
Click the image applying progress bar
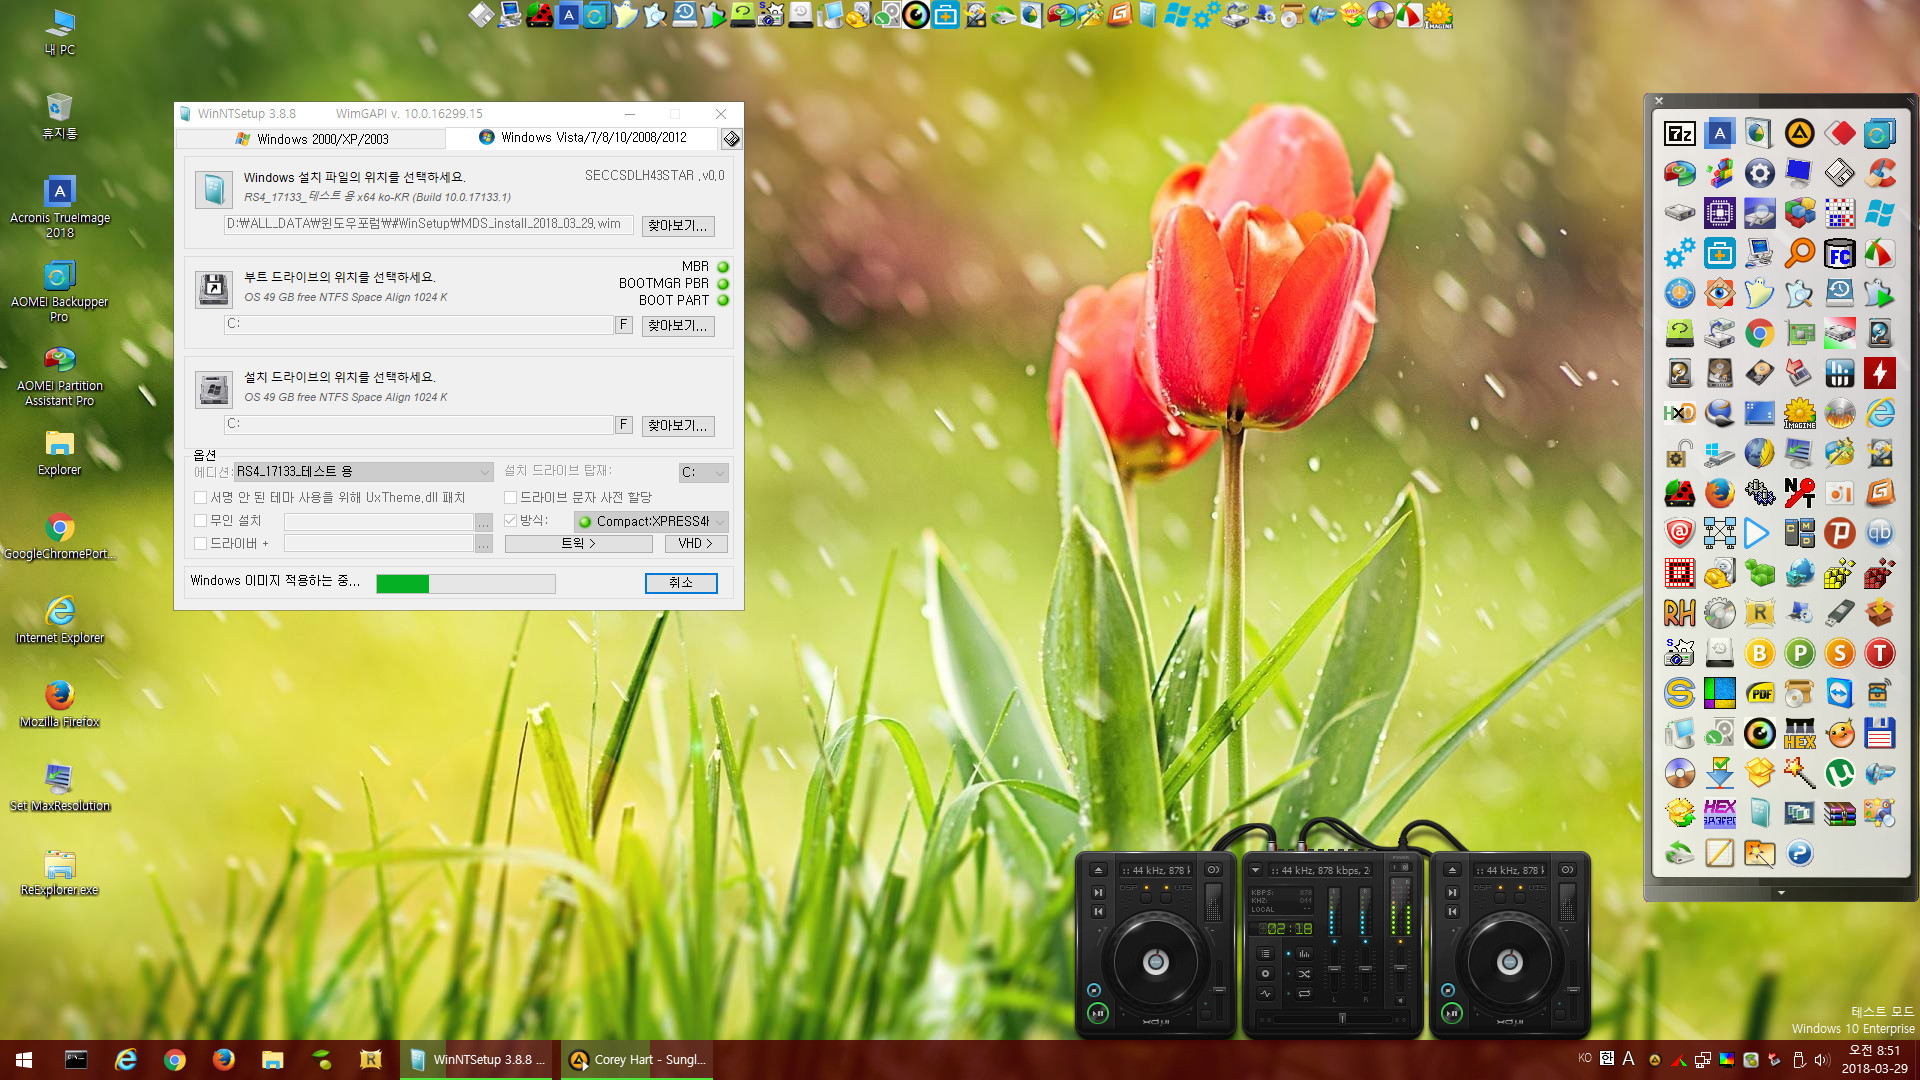point(466,584)
